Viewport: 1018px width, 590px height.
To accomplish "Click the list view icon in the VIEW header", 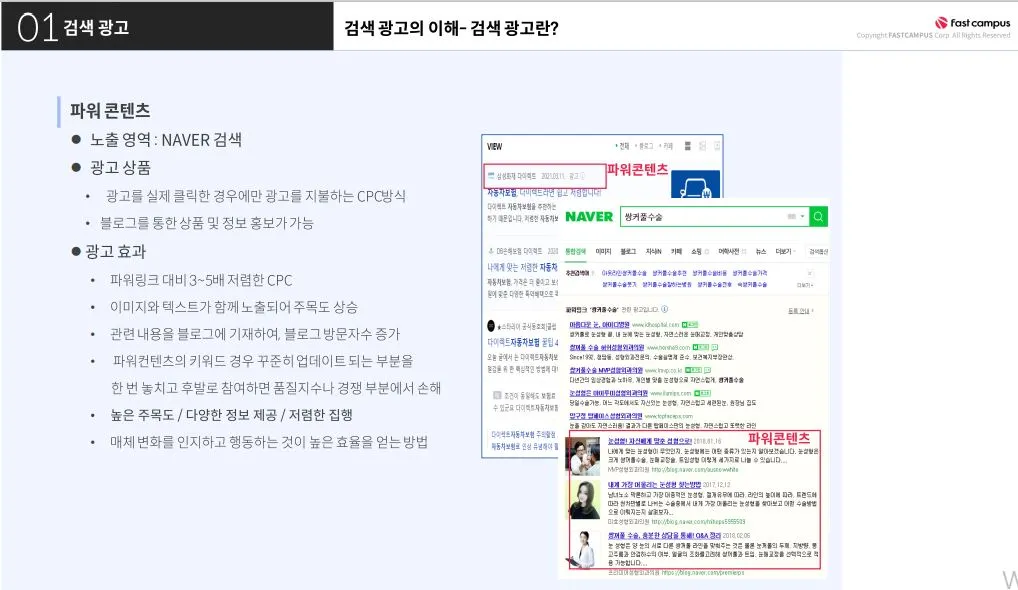I will tap(688, 146).
